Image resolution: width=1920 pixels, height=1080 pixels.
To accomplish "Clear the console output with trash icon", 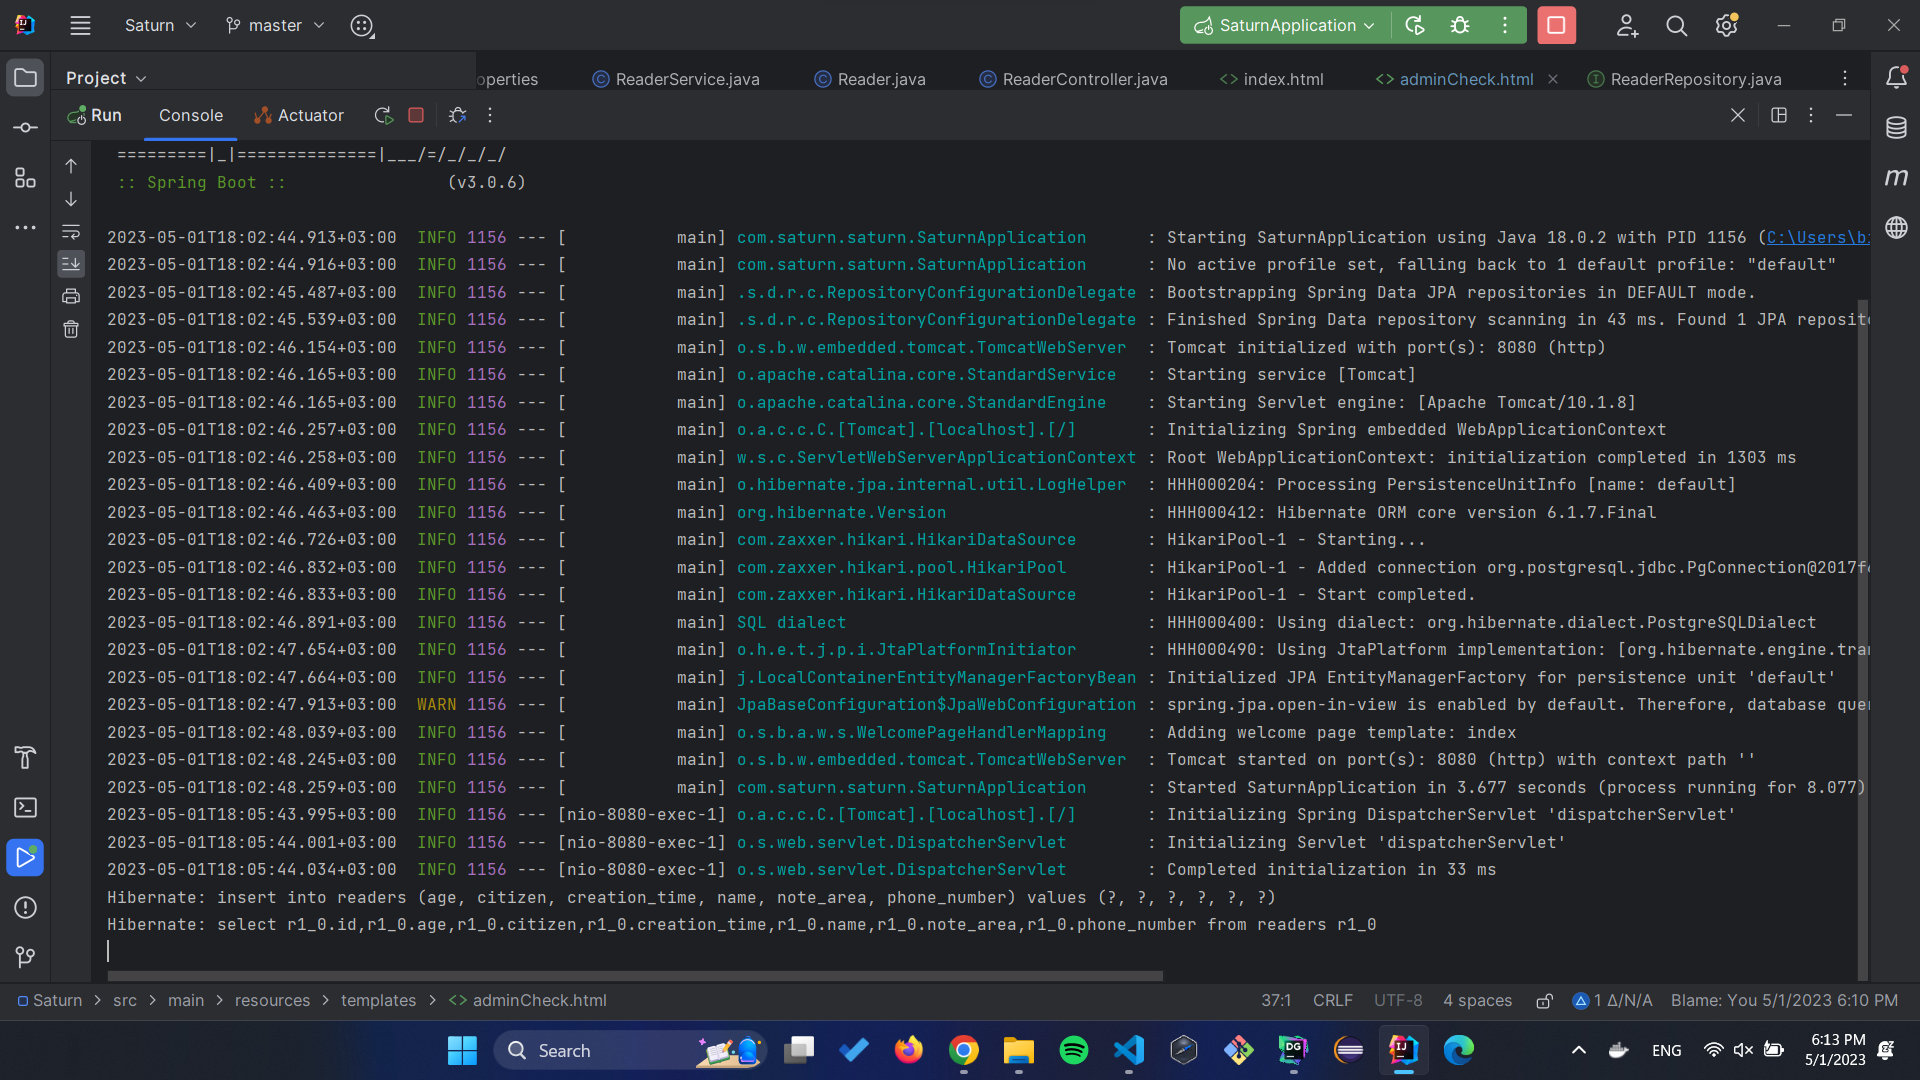I will pos(70,329).
